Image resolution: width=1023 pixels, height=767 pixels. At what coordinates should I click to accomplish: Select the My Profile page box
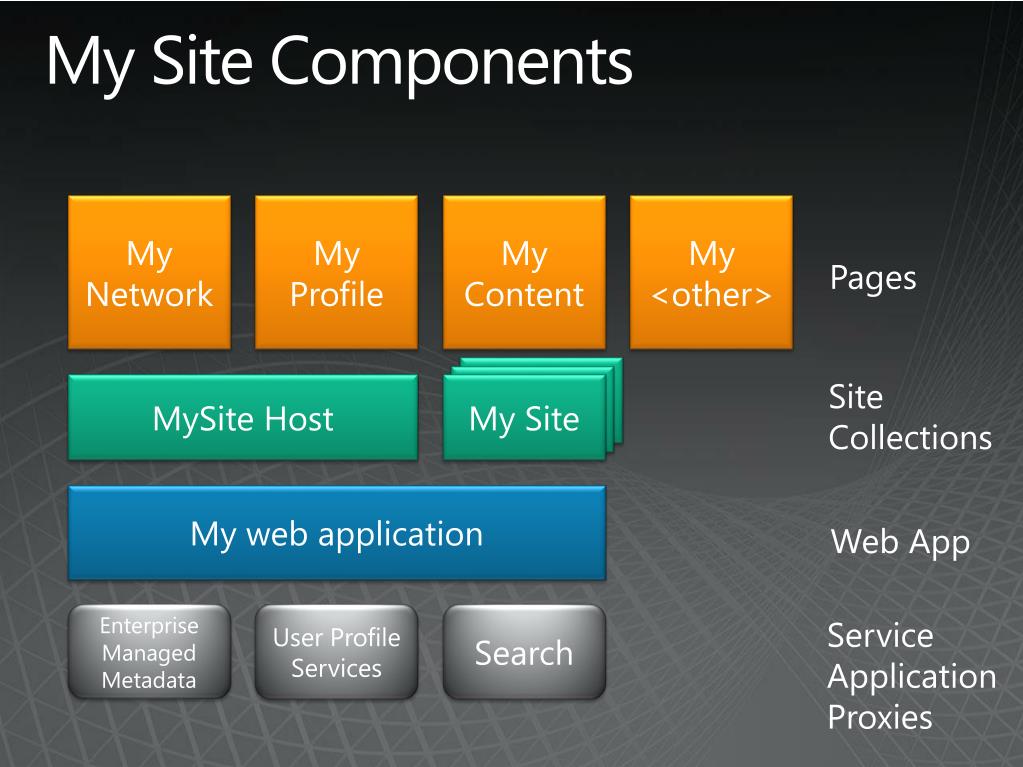click(x=337, y=273)
